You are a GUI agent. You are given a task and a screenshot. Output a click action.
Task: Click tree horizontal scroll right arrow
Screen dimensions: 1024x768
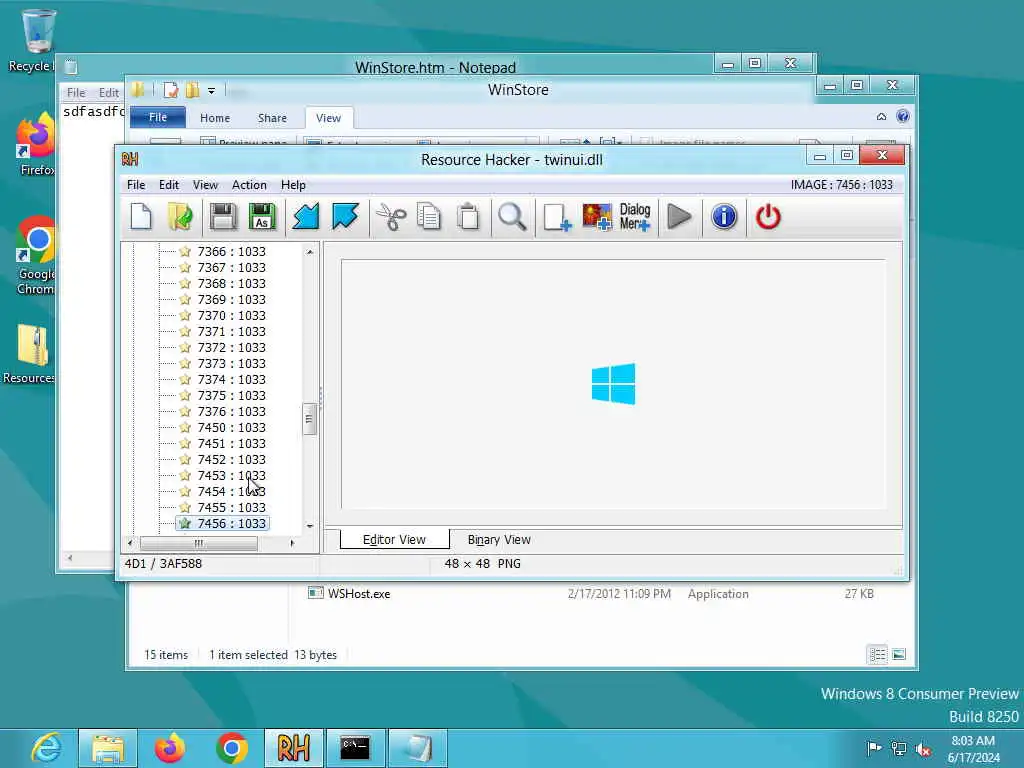292,543
